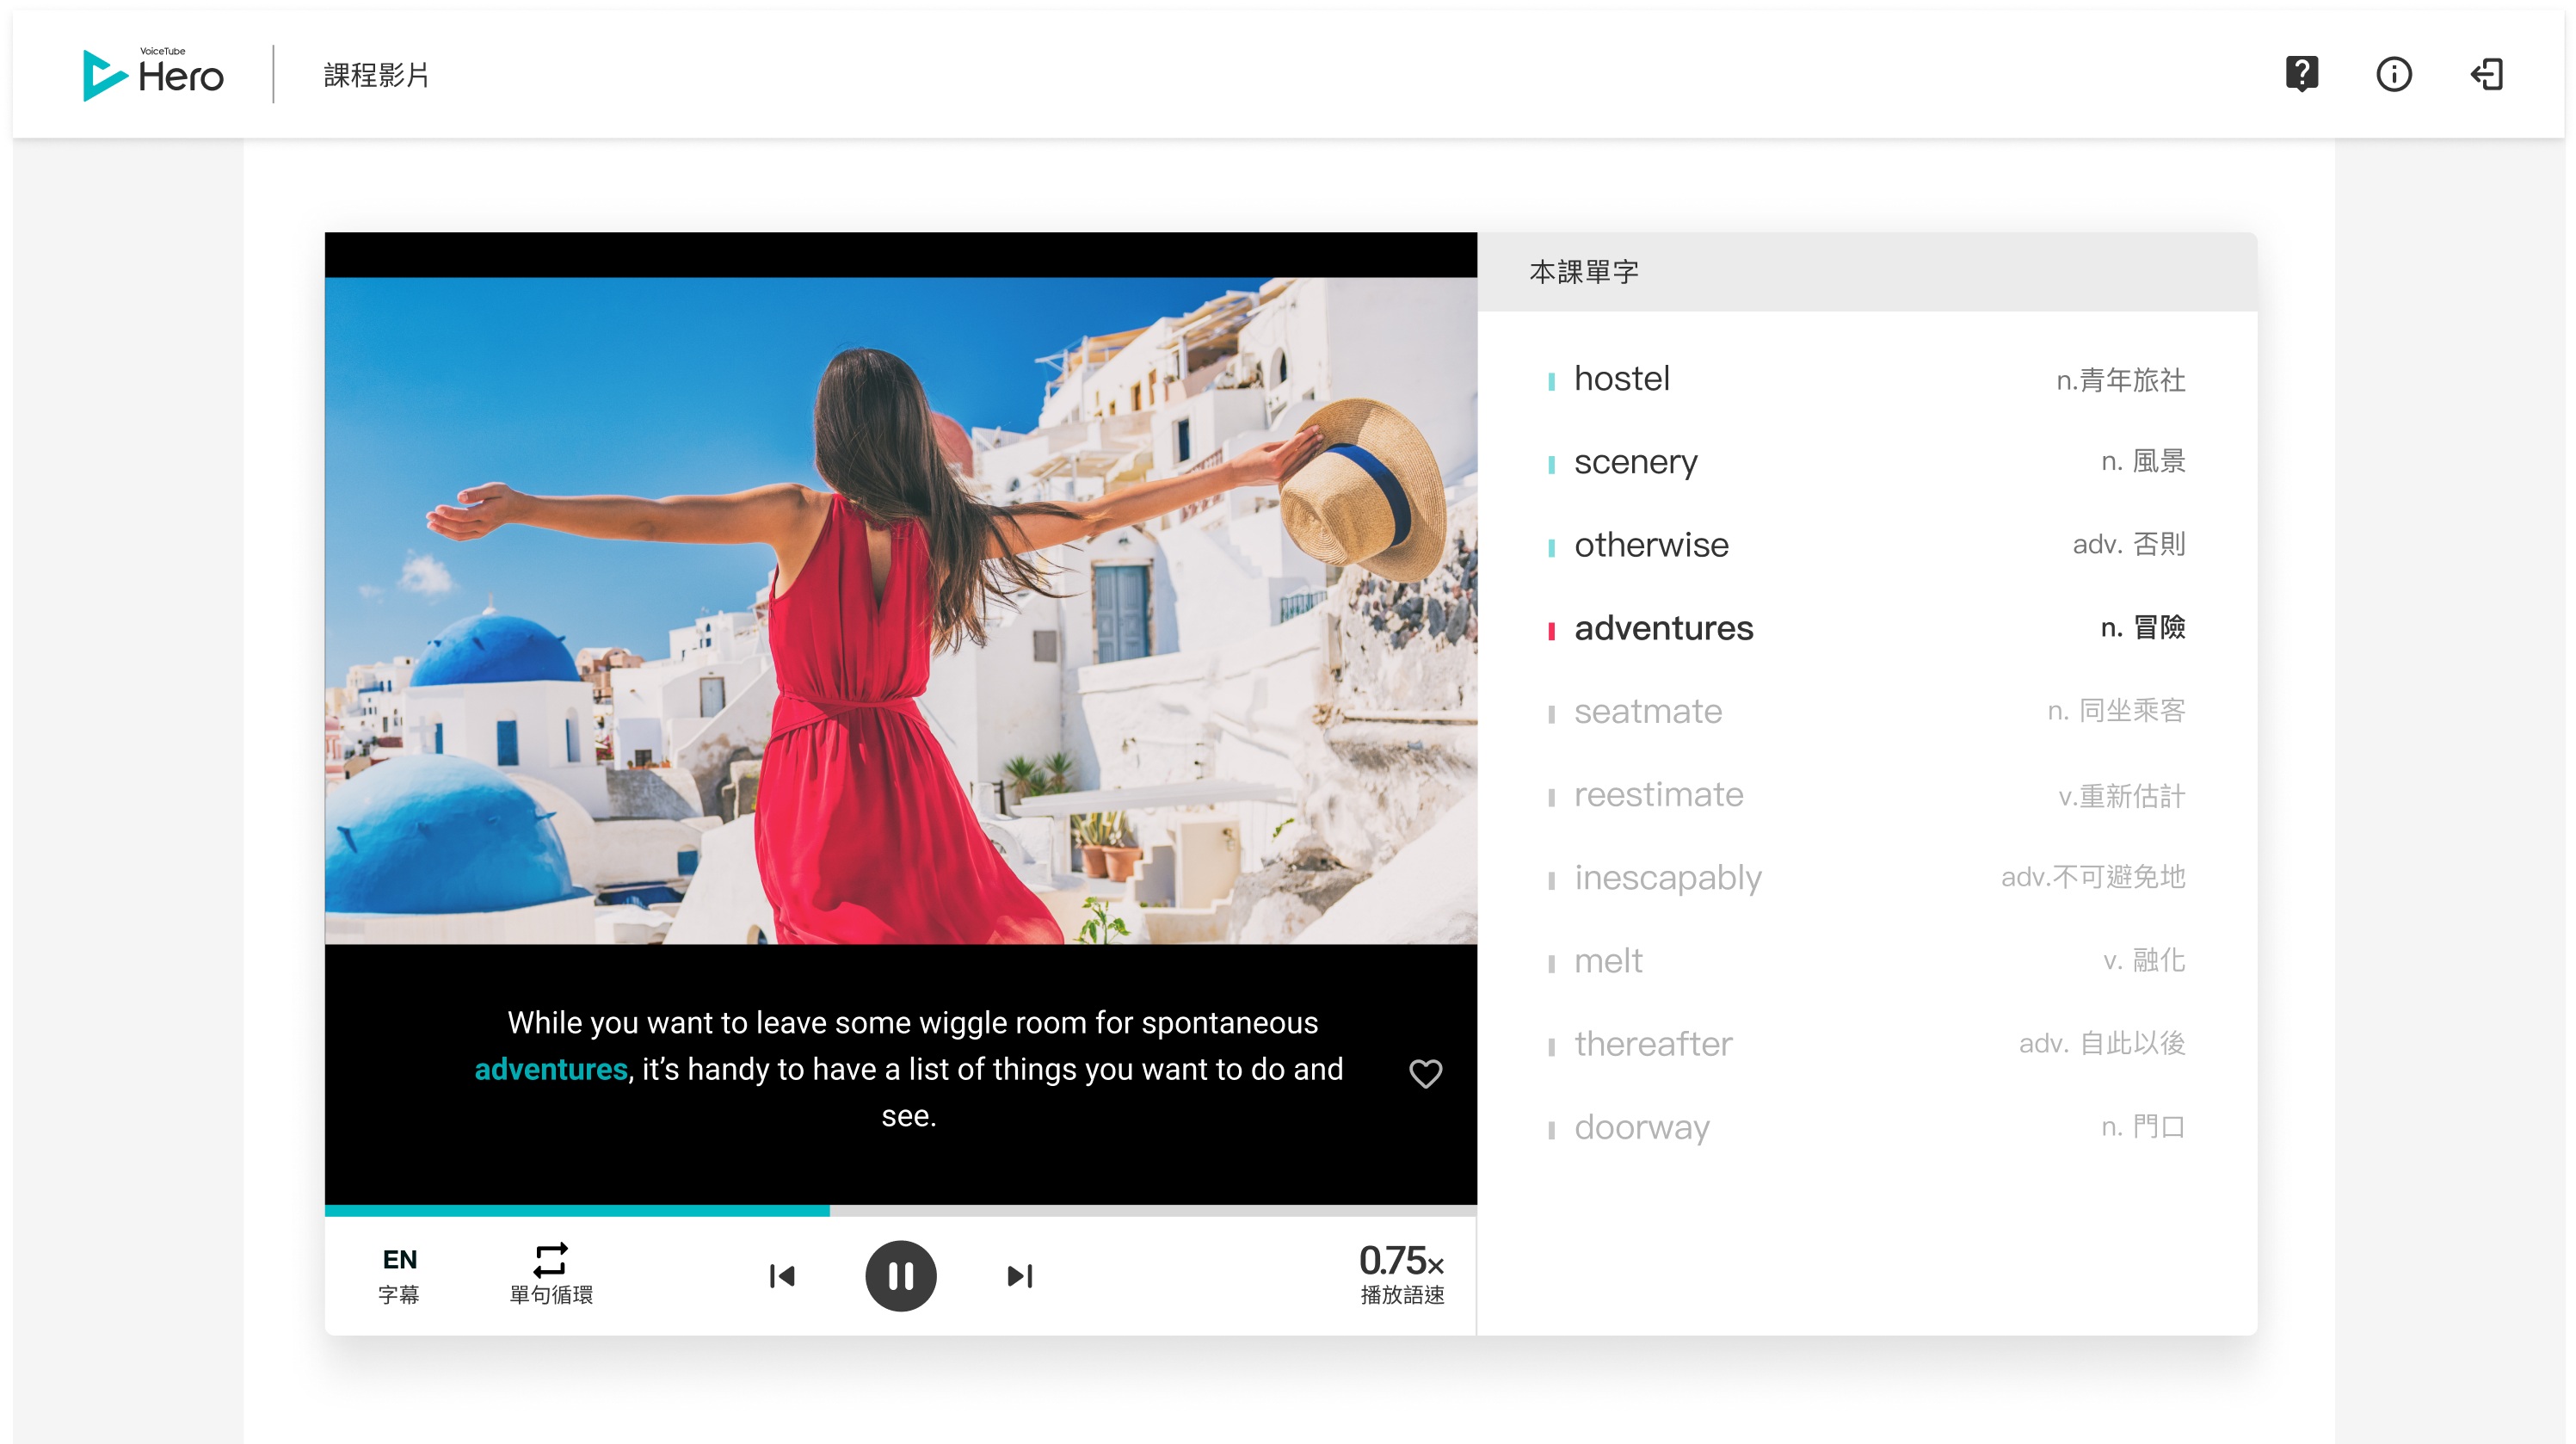Select the vocabulary word 'inescapably'
This screenshot has height=1444, width=2576.
click(x=1667, y=877)
